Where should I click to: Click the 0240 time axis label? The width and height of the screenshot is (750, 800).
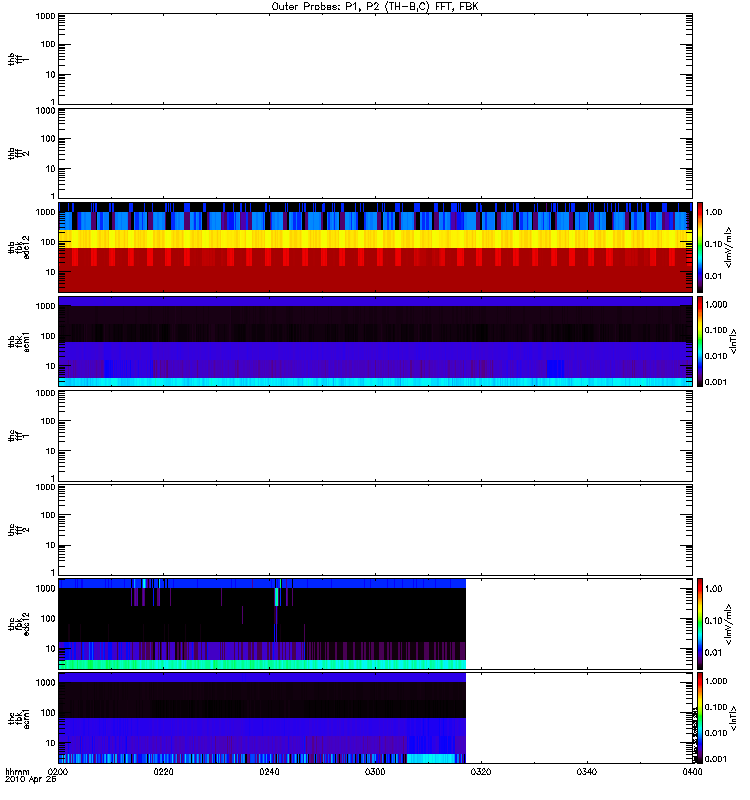point(269,772)
